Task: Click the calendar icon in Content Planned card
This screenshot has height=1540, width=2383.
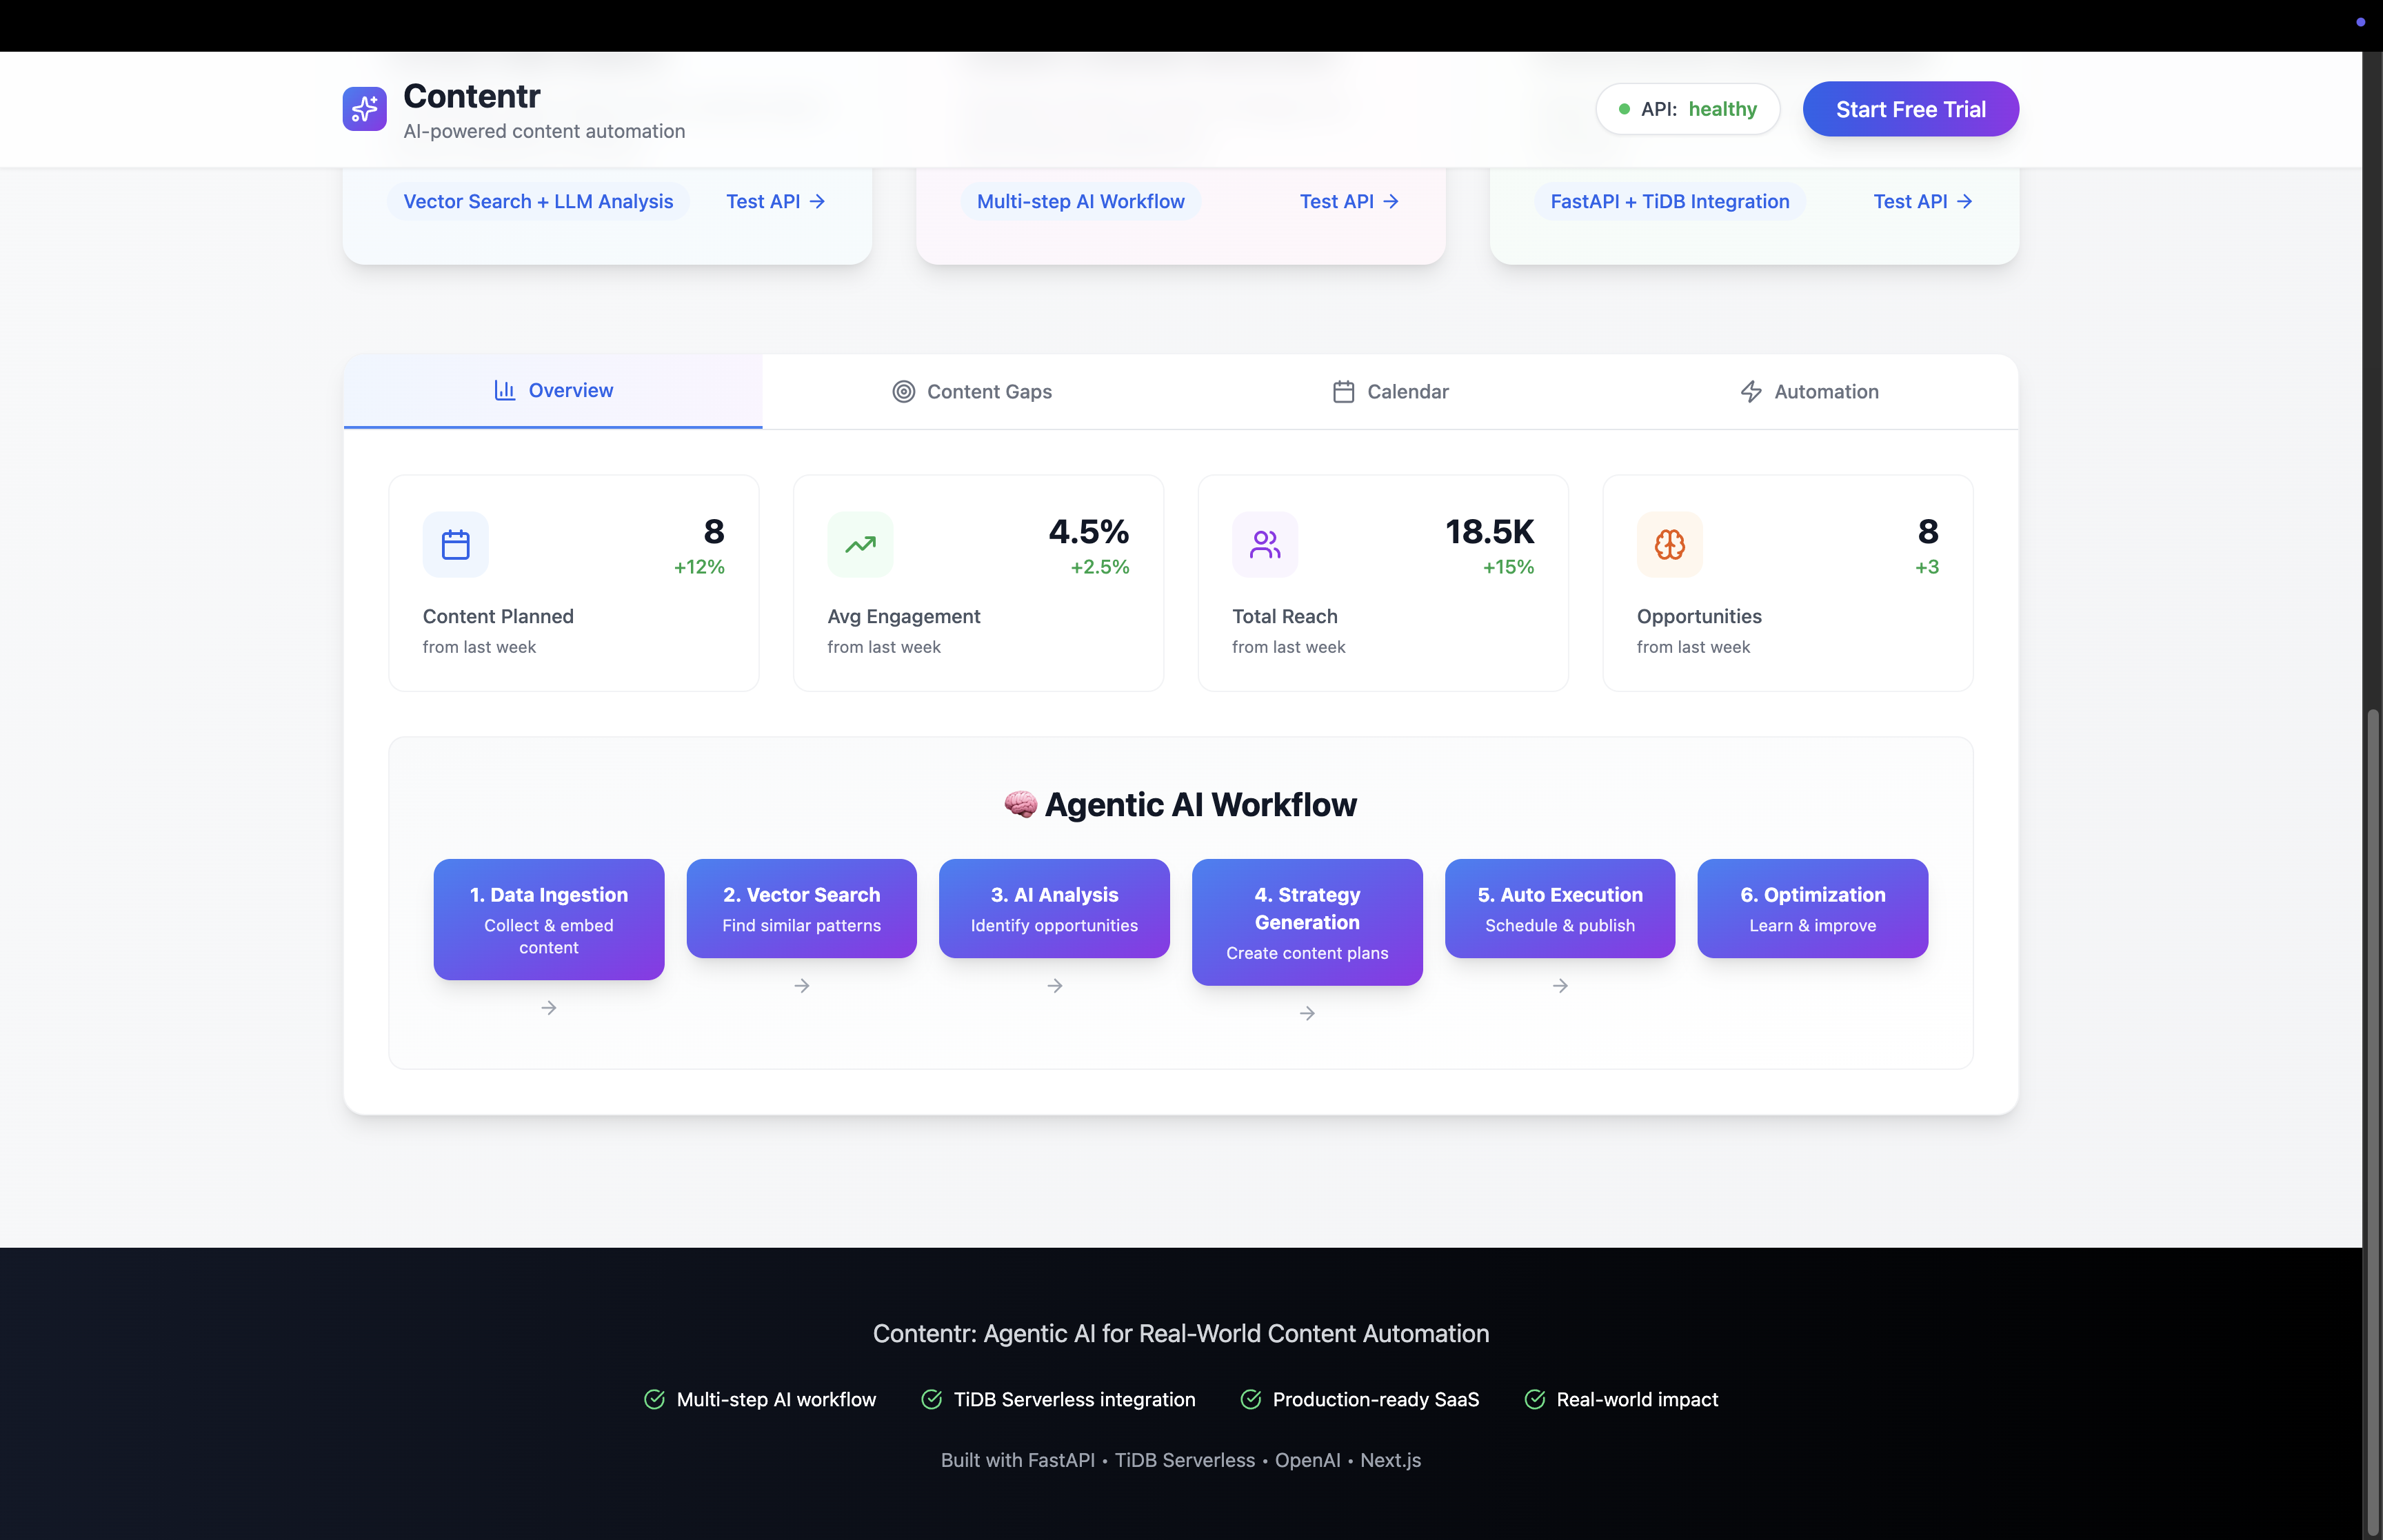Action: pos(455,545)
